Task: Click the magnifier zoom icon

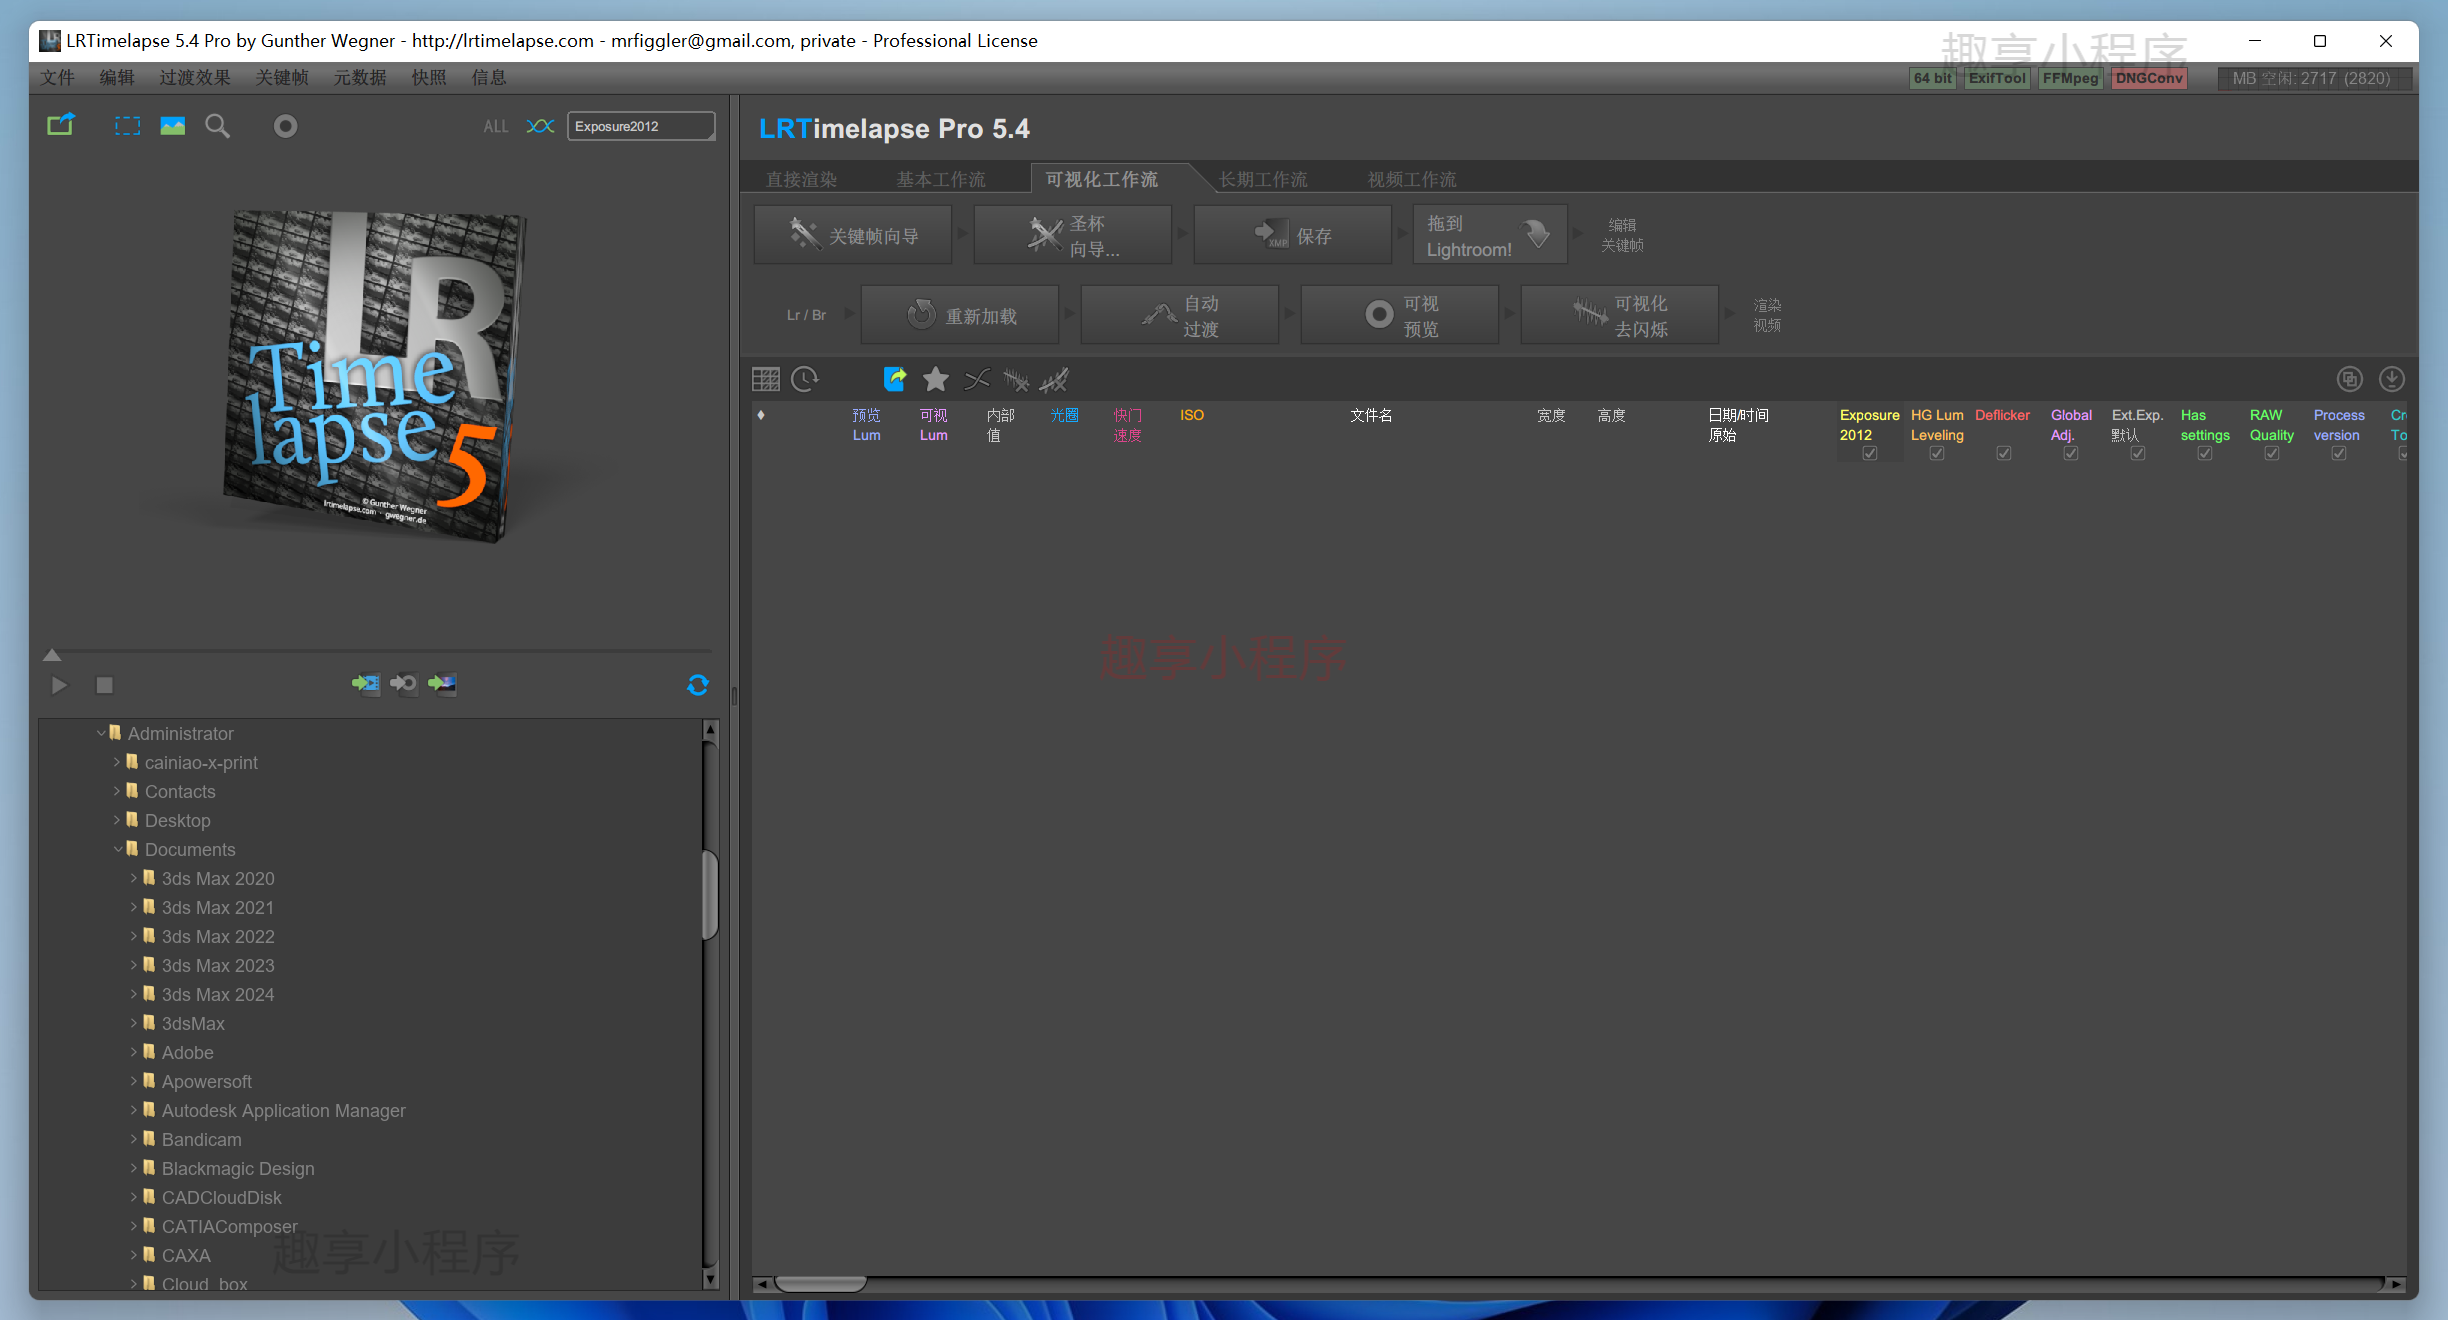Action: tap(217, 126)
